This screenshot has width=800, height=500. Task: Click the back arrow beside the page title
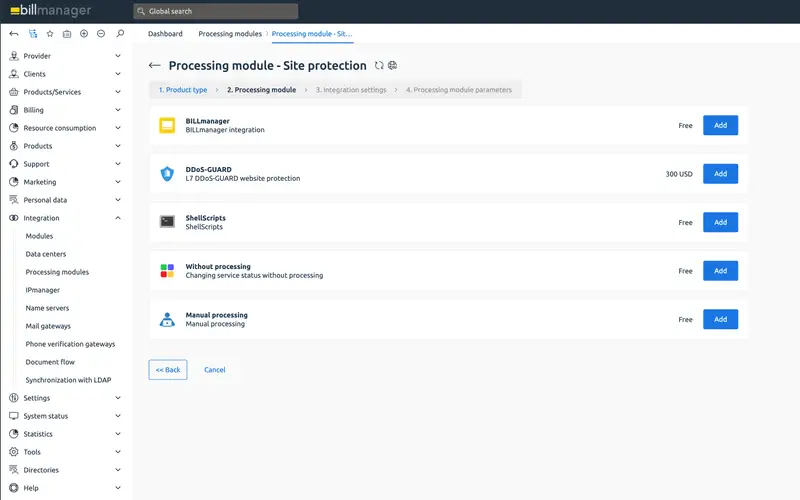tap(155, 65)
